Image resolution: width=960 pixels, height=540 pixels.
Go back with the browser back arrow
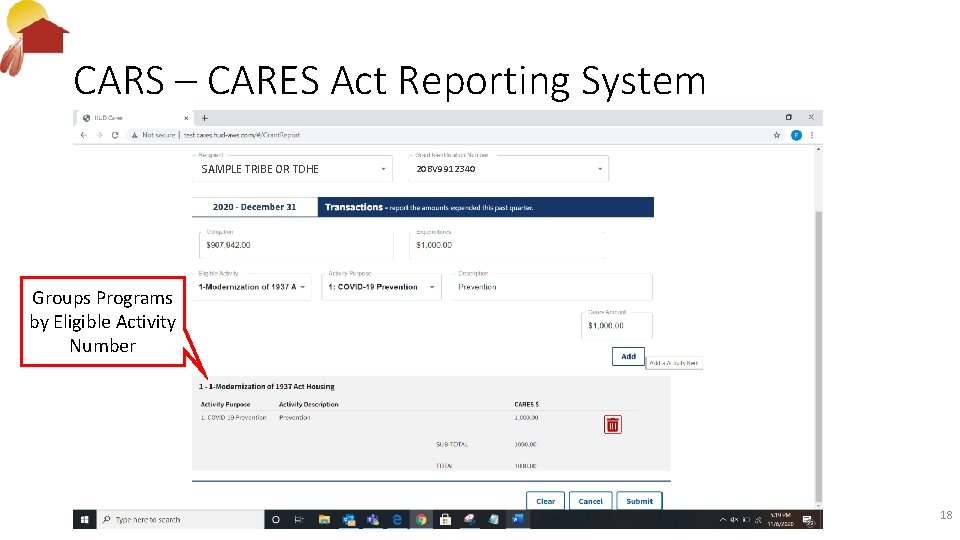[84, 135]
